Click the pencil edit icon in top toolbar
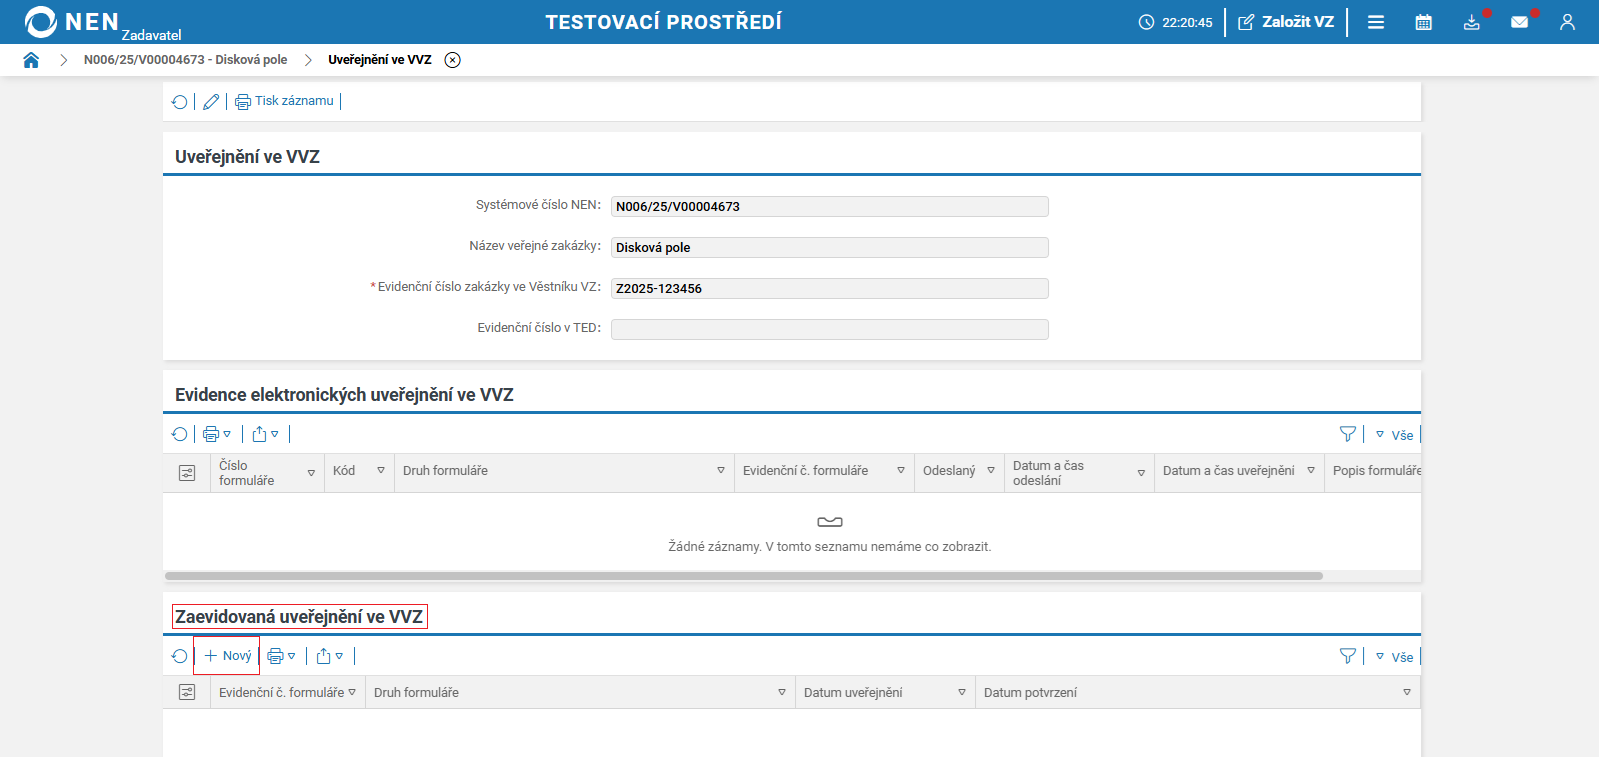1599x757 pixels. (x=211, y=102)
